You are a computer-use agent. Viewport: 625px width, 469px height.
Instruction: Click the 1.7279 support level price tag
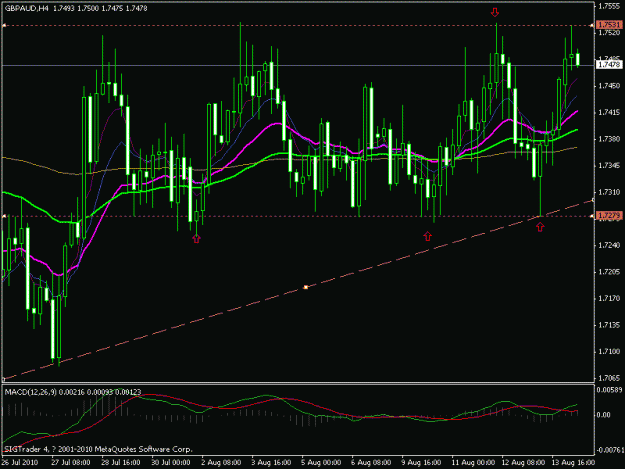pyautogui.click(x=609, y=216)
